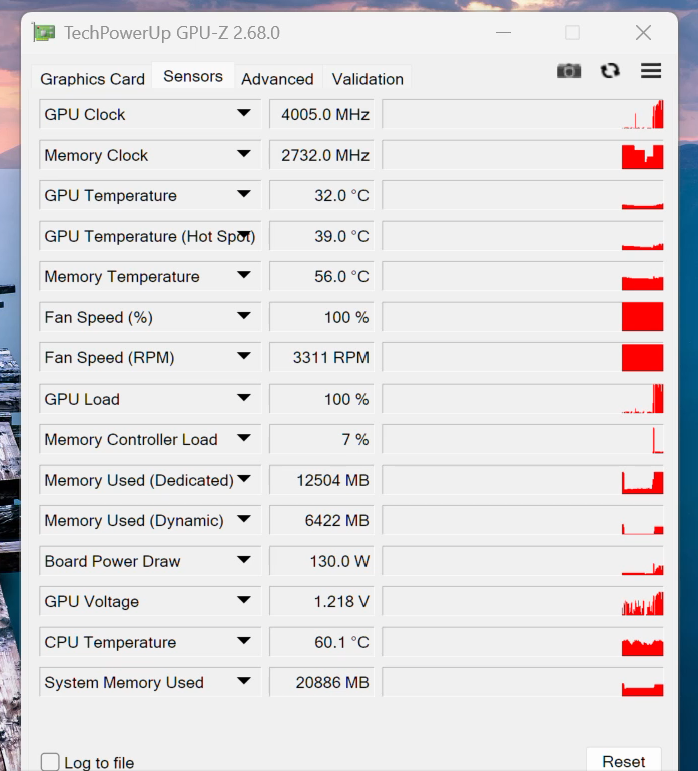Click the refresh sensors icon
The height and width of the screenshot is (771, 698).
coord(610,71)
